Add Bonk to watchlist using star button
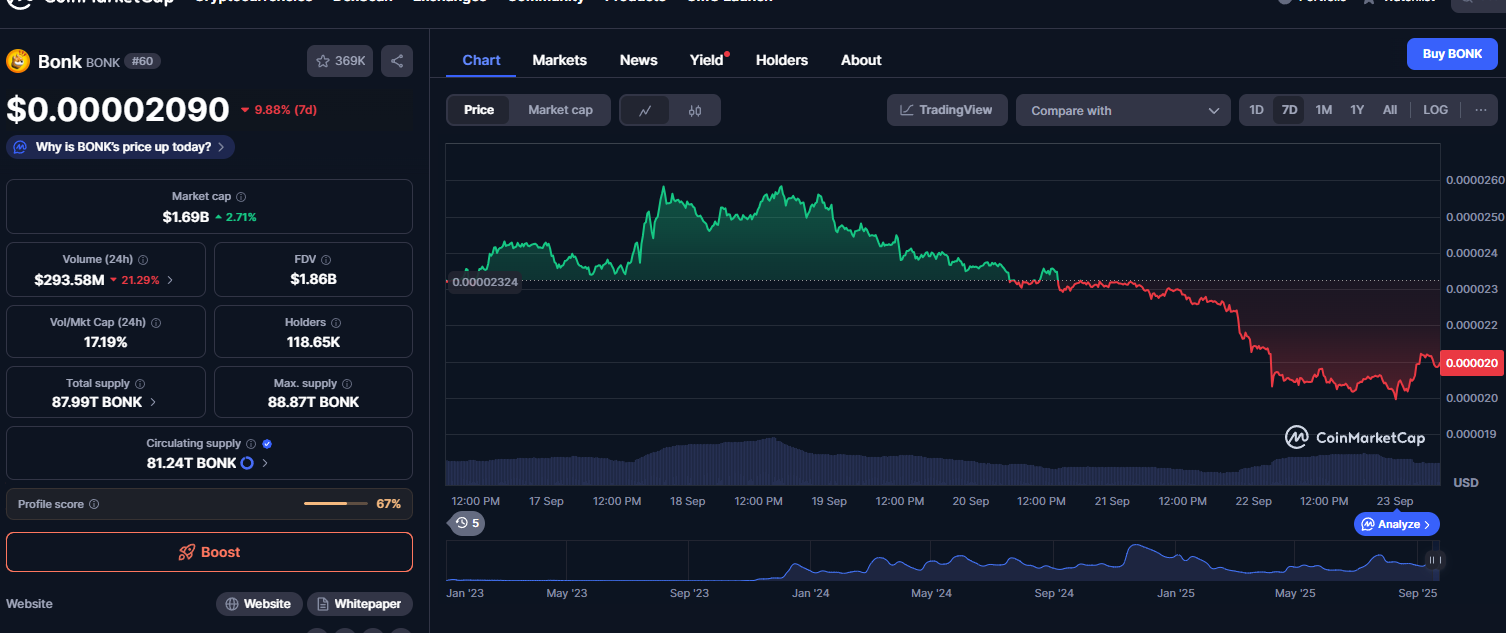1506x633 pixels. tap(340, 61)
